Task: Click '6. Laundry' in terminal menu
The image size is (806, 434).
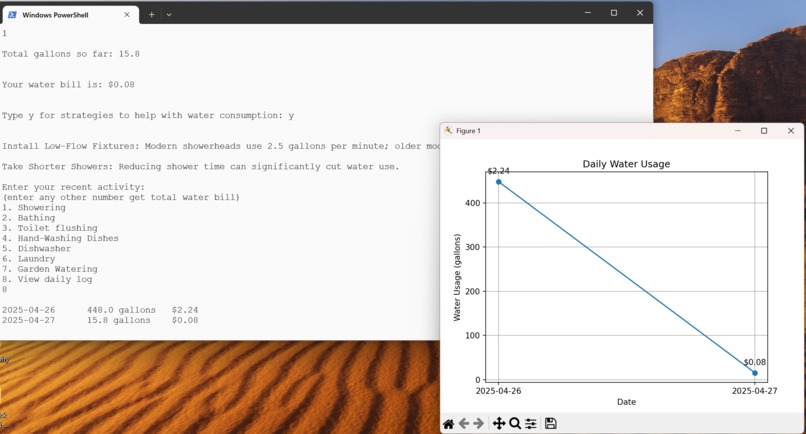Action: pos(28,259)
